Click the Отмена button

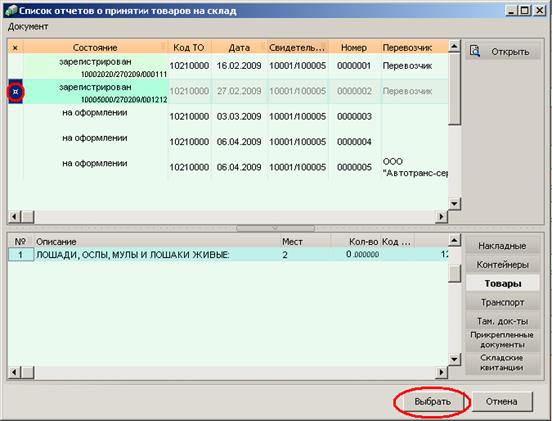click(x=502, y=401)
